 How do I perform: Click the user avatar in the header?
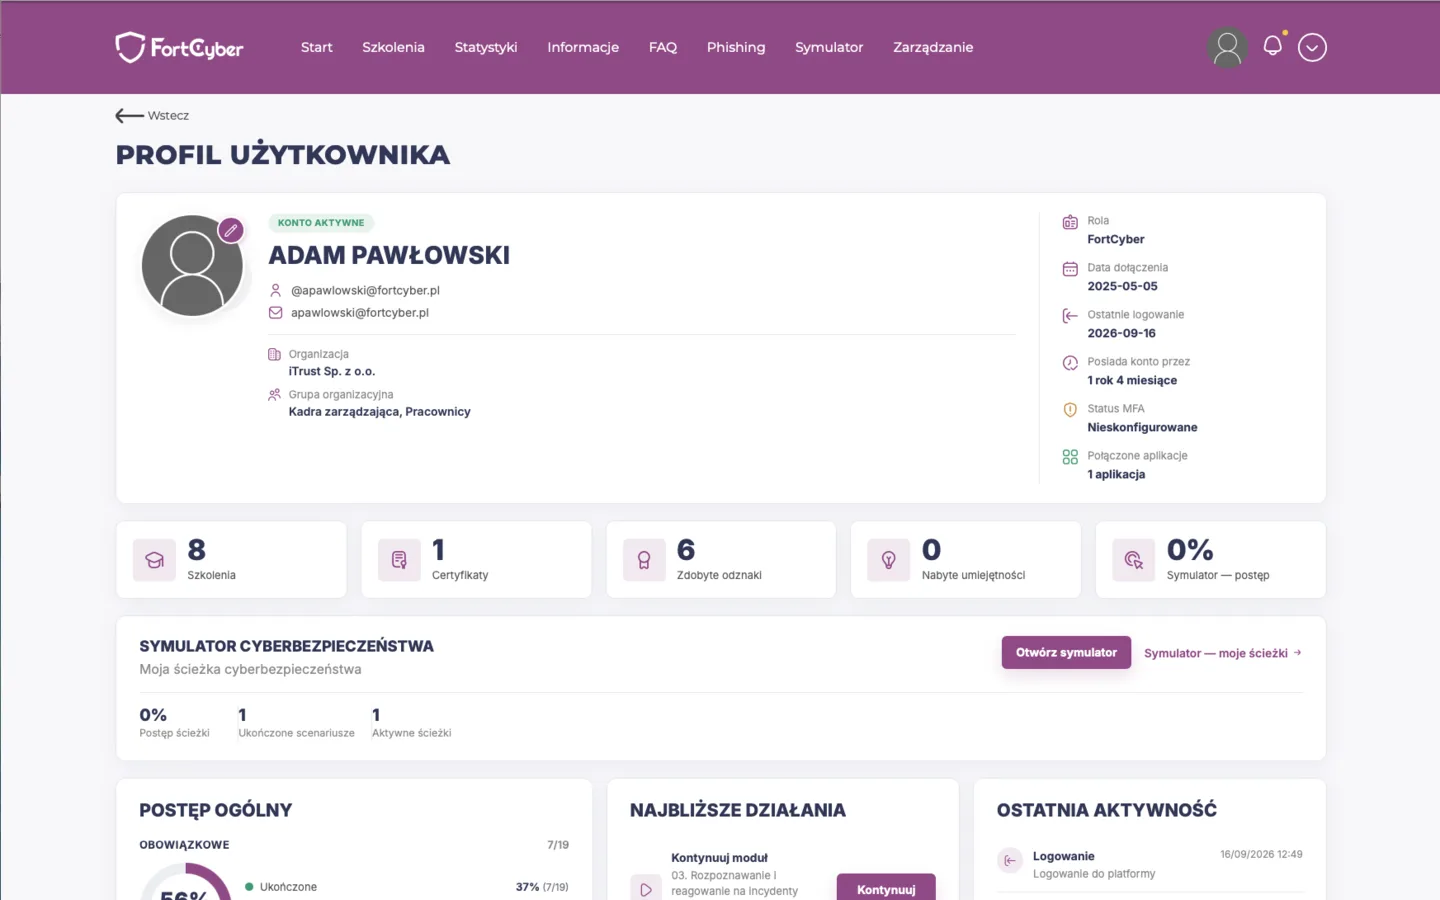click(x=1227, y=47)
